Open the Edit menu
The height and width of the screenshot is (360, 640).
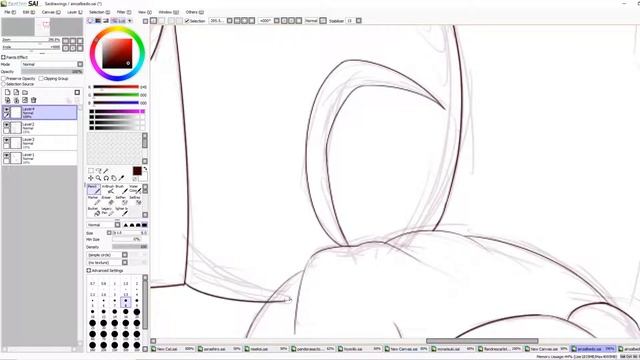point(29,12)
